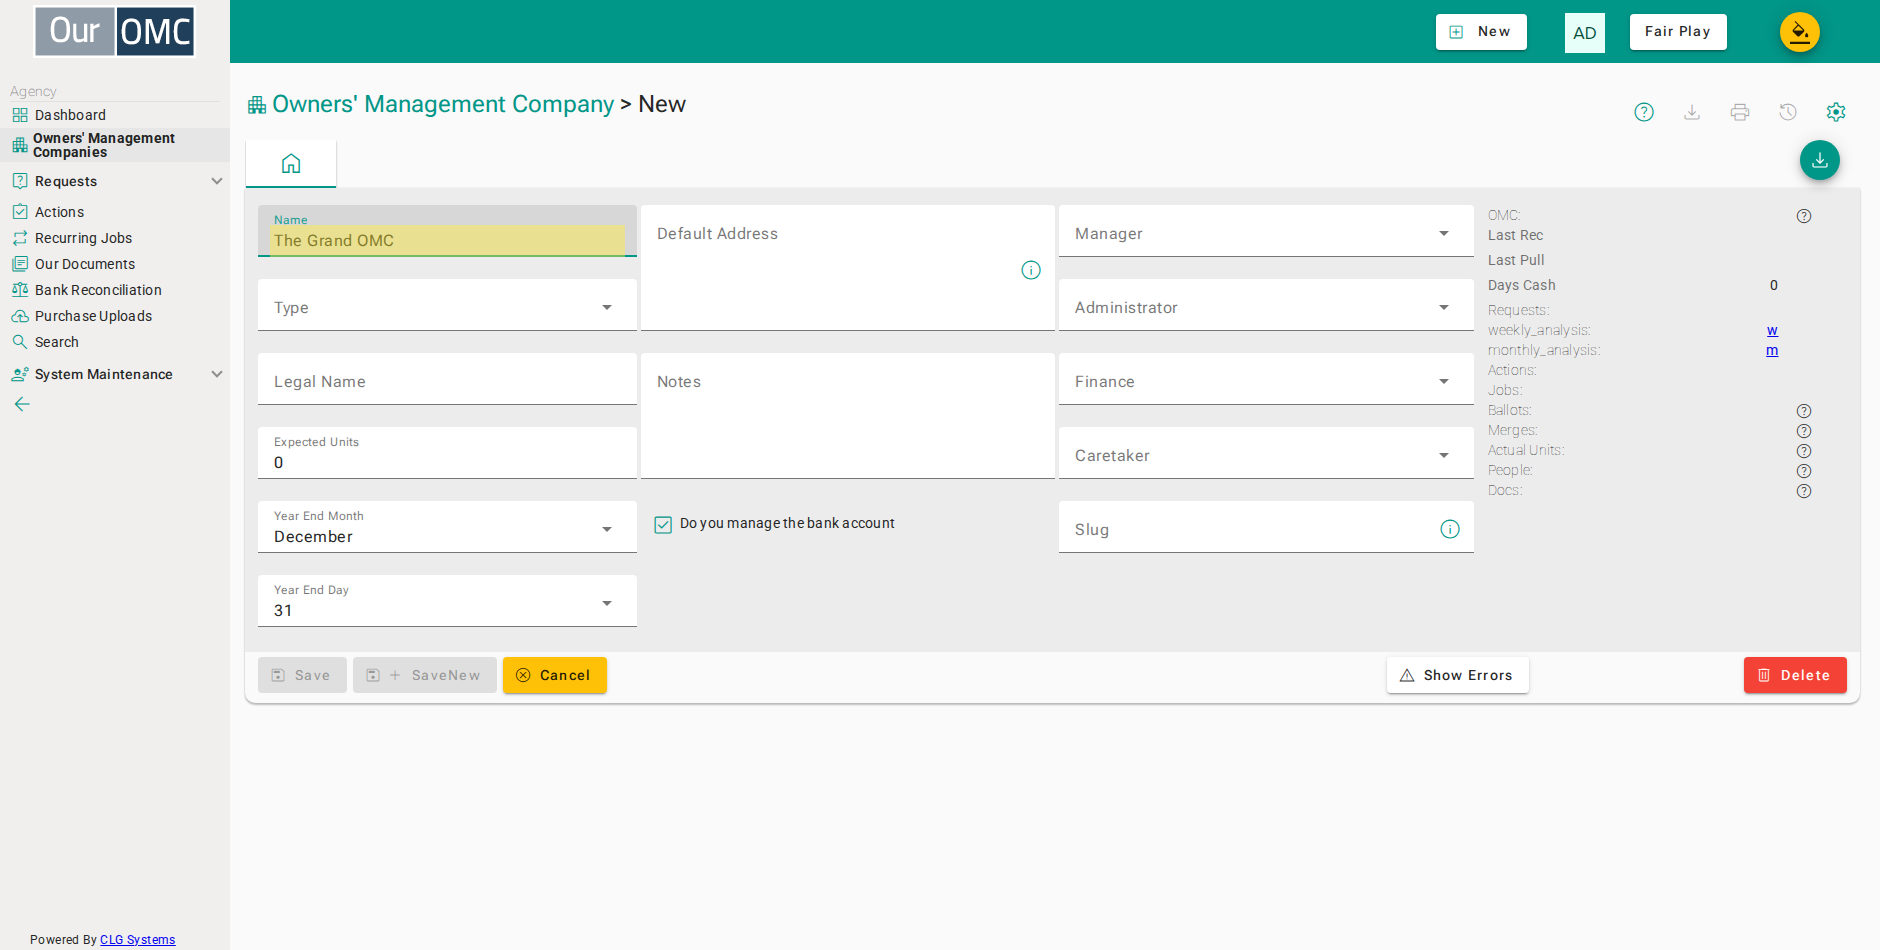The width and height of the screenshot is (1880, 950).
Task: Open the Year End Day dropdown
Action: pos(447,601)
